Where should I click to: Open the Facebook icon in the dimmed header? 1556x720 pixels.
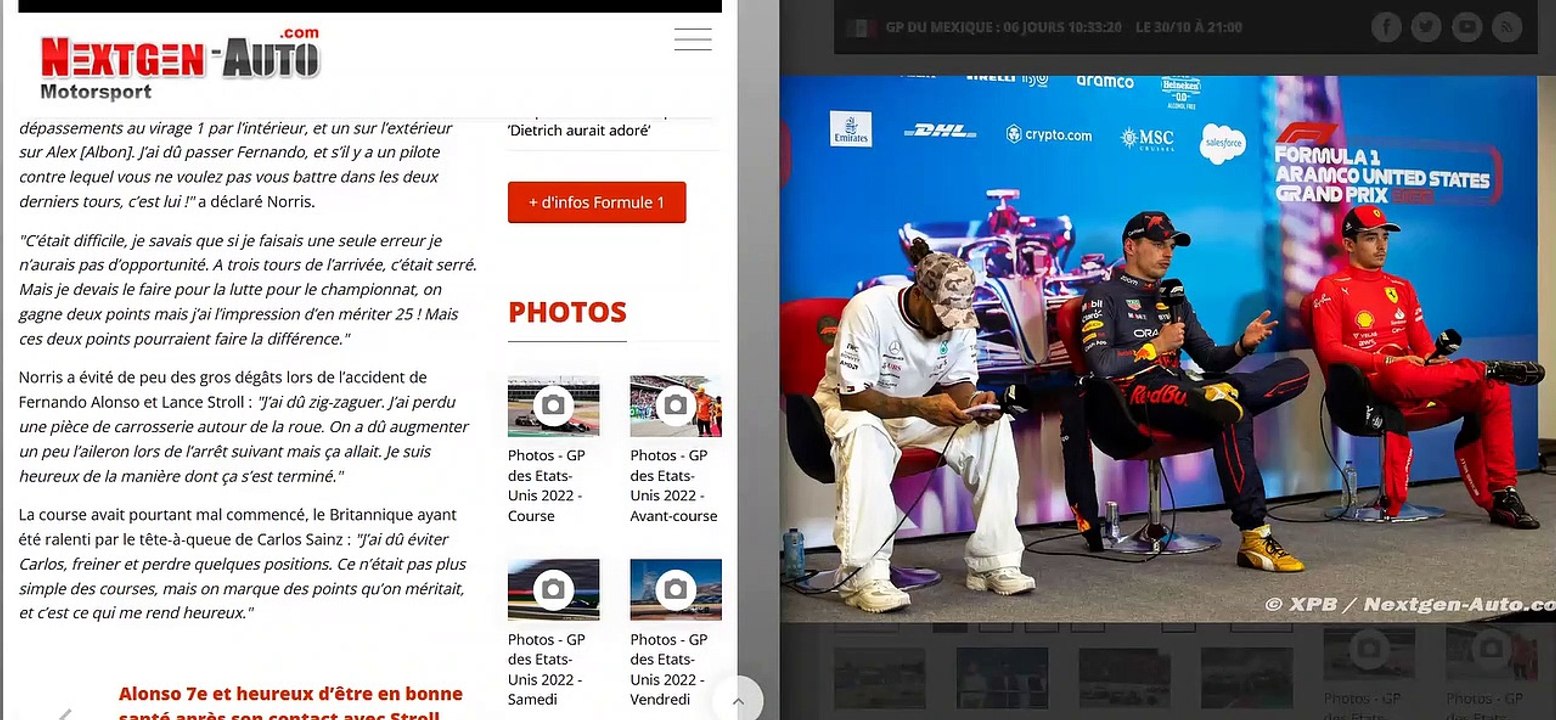click(1386, 27)
